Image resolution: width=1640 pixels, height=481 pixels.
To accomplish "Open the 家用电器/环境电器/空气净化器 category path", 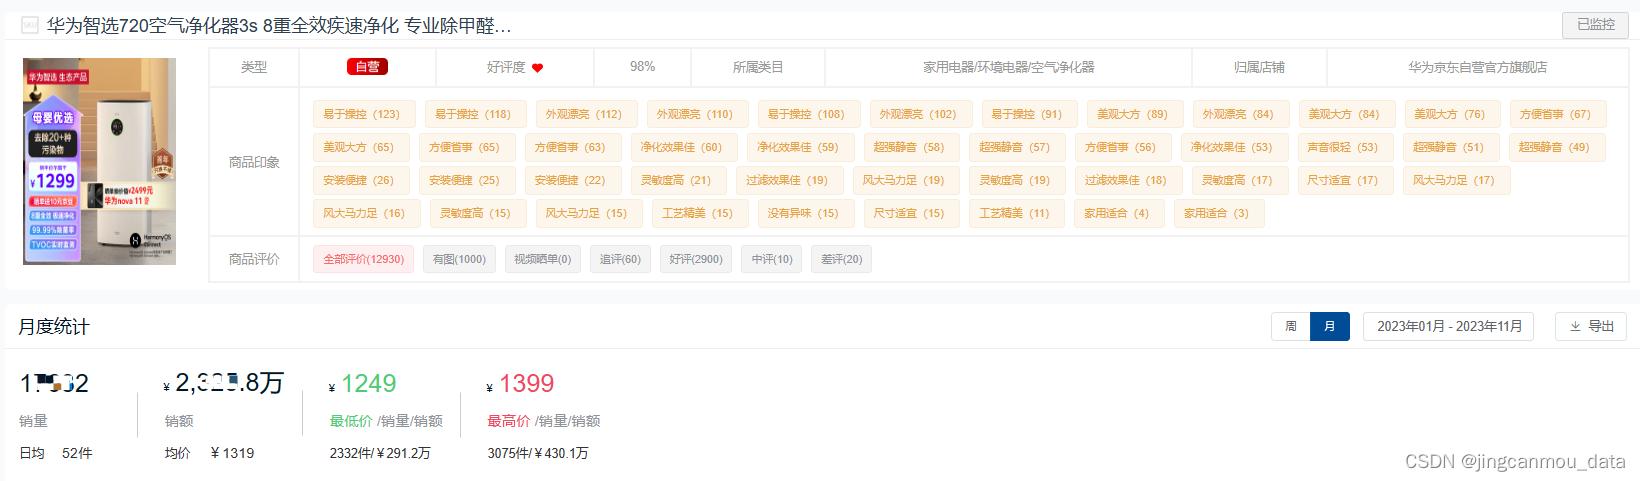I will tap(1008, 67).
